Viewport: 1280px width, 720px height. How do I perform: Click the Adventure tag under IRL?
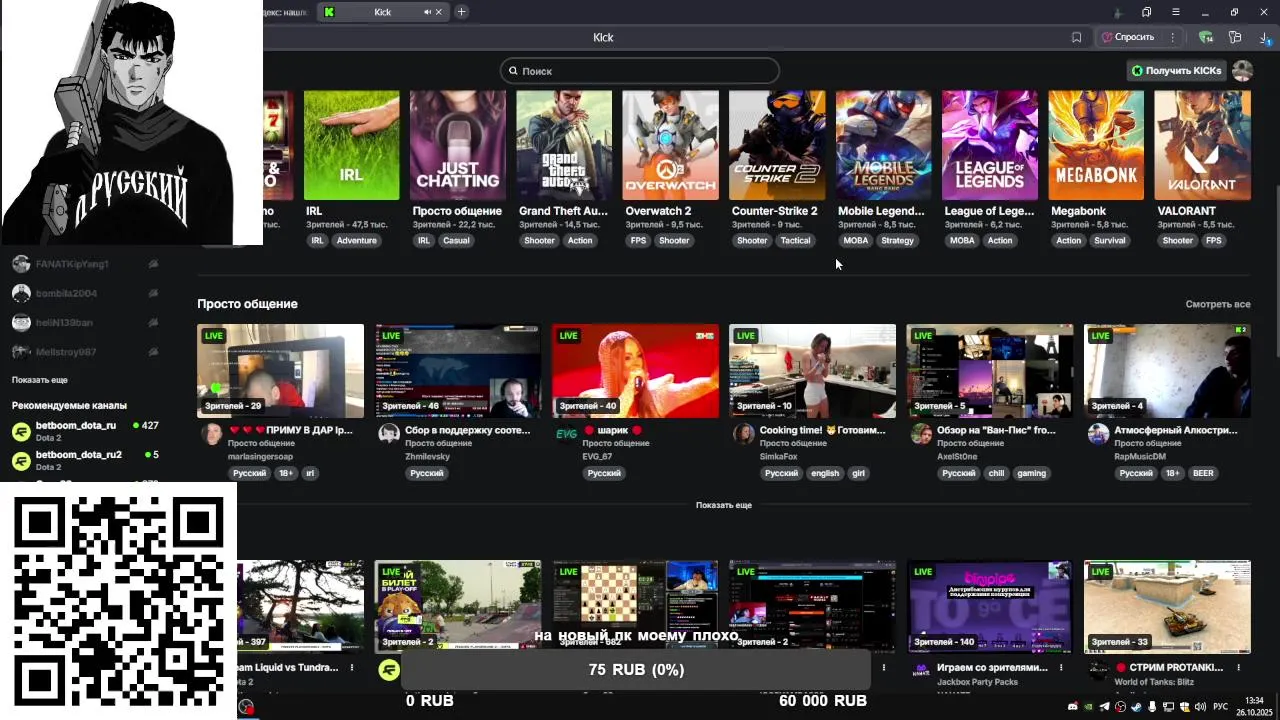pyautogui.click(x=356, y=240)
